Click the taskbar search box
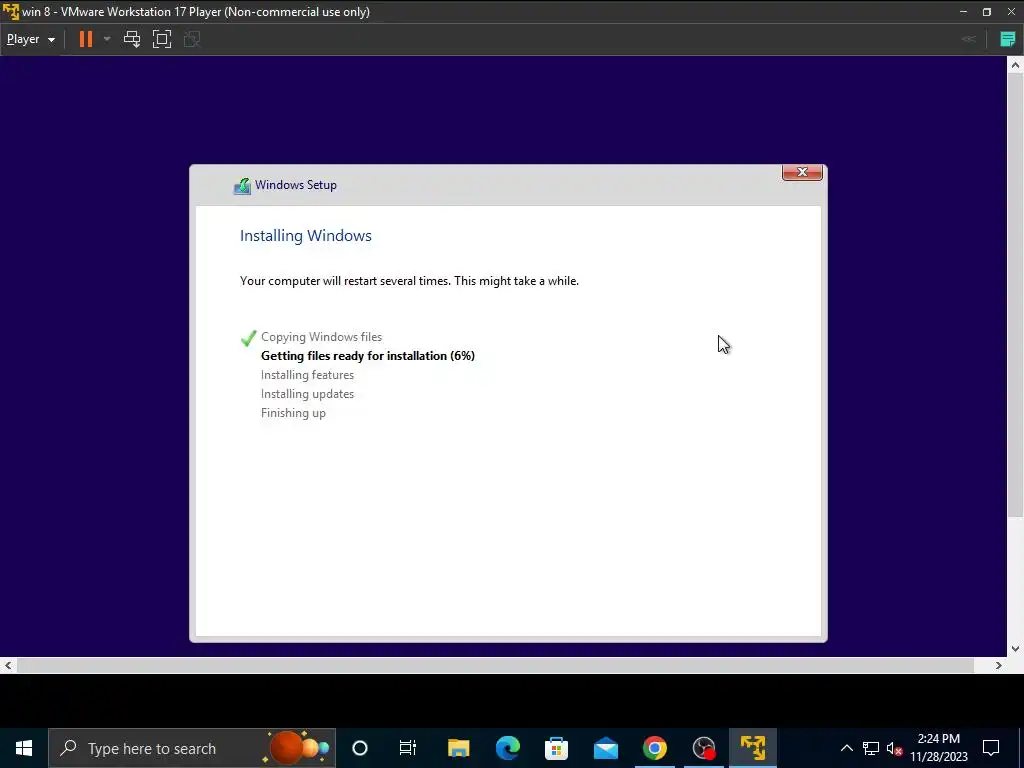Image resolution: width=1024 pixels, height=768 pixels. (x=192, y=748)
